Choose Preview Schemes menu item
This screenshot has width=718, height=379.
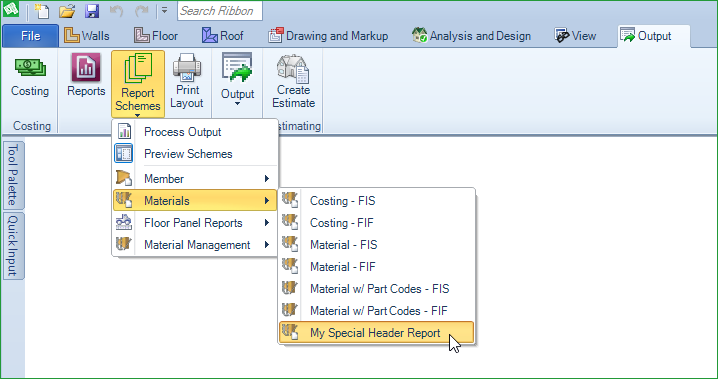195,154
